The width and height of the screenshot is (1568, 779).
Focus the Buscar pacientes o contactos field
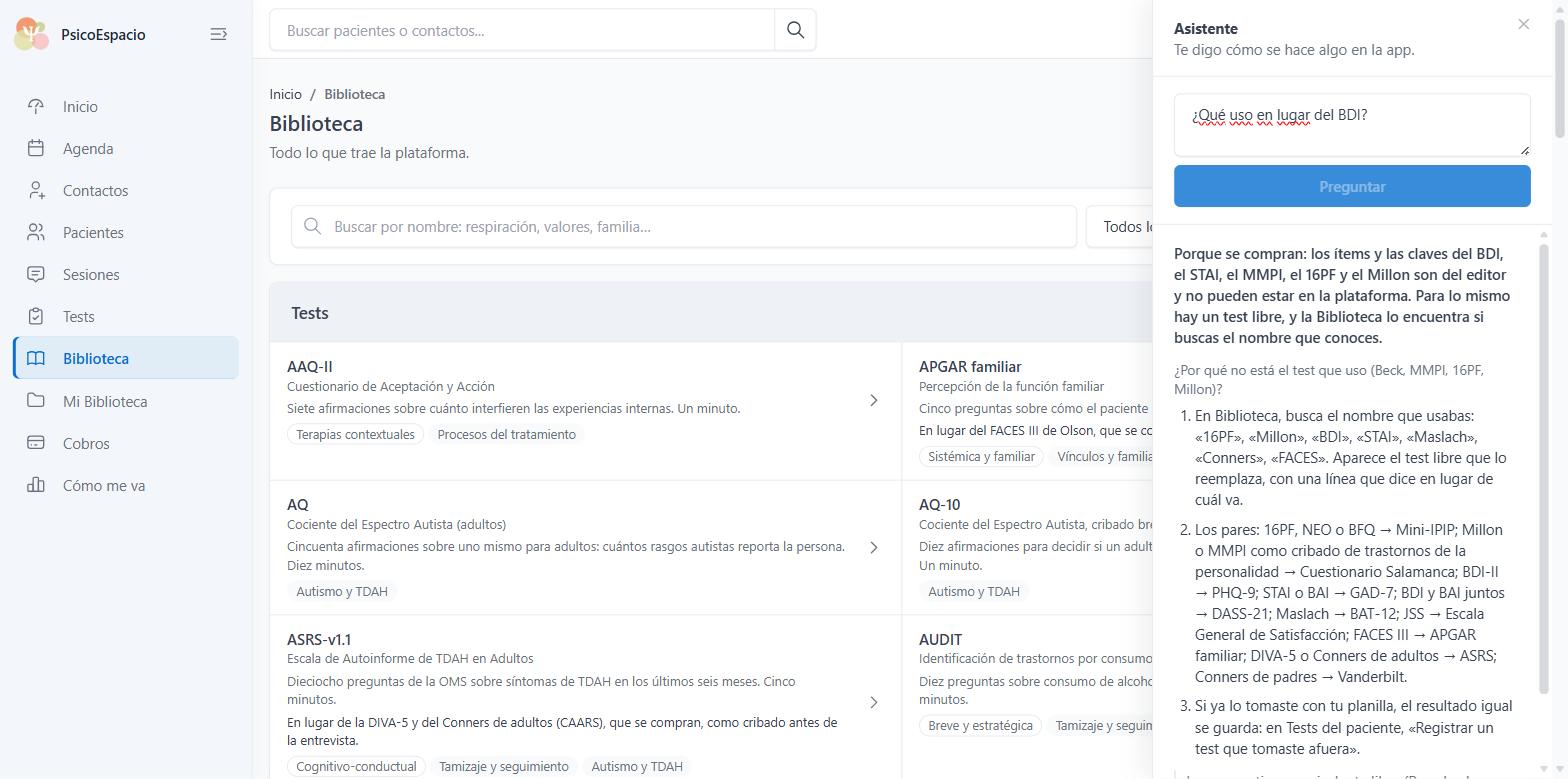pyautogui.click(x=522, y=30)
